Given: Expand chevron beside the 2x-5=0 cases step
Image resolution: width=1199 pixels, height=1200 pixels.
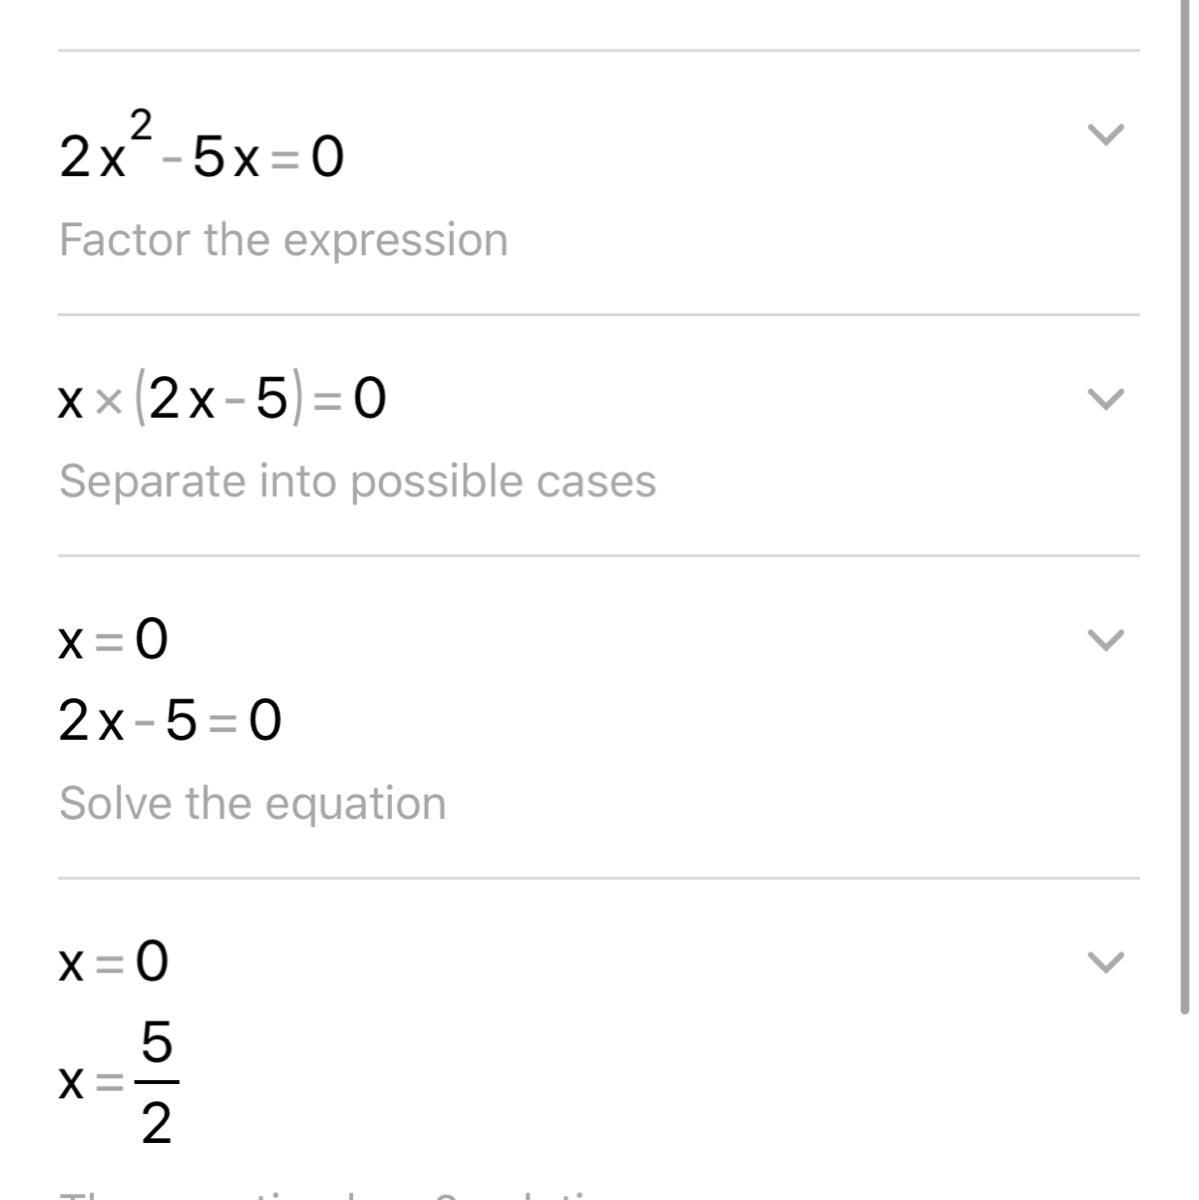Looking at the screenshot, I should pyautogui.click(x=1105, y=639).
